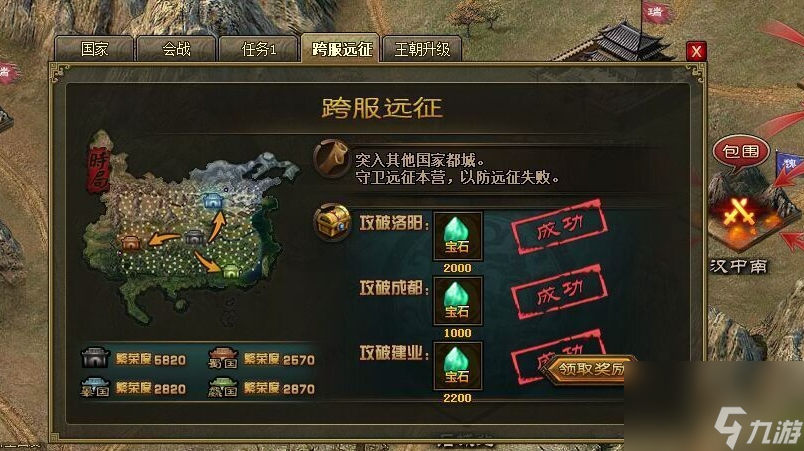Screen dimensions: 804x451
Task: Select the 成都 gem reward icon
Action: tap(457, 300)
